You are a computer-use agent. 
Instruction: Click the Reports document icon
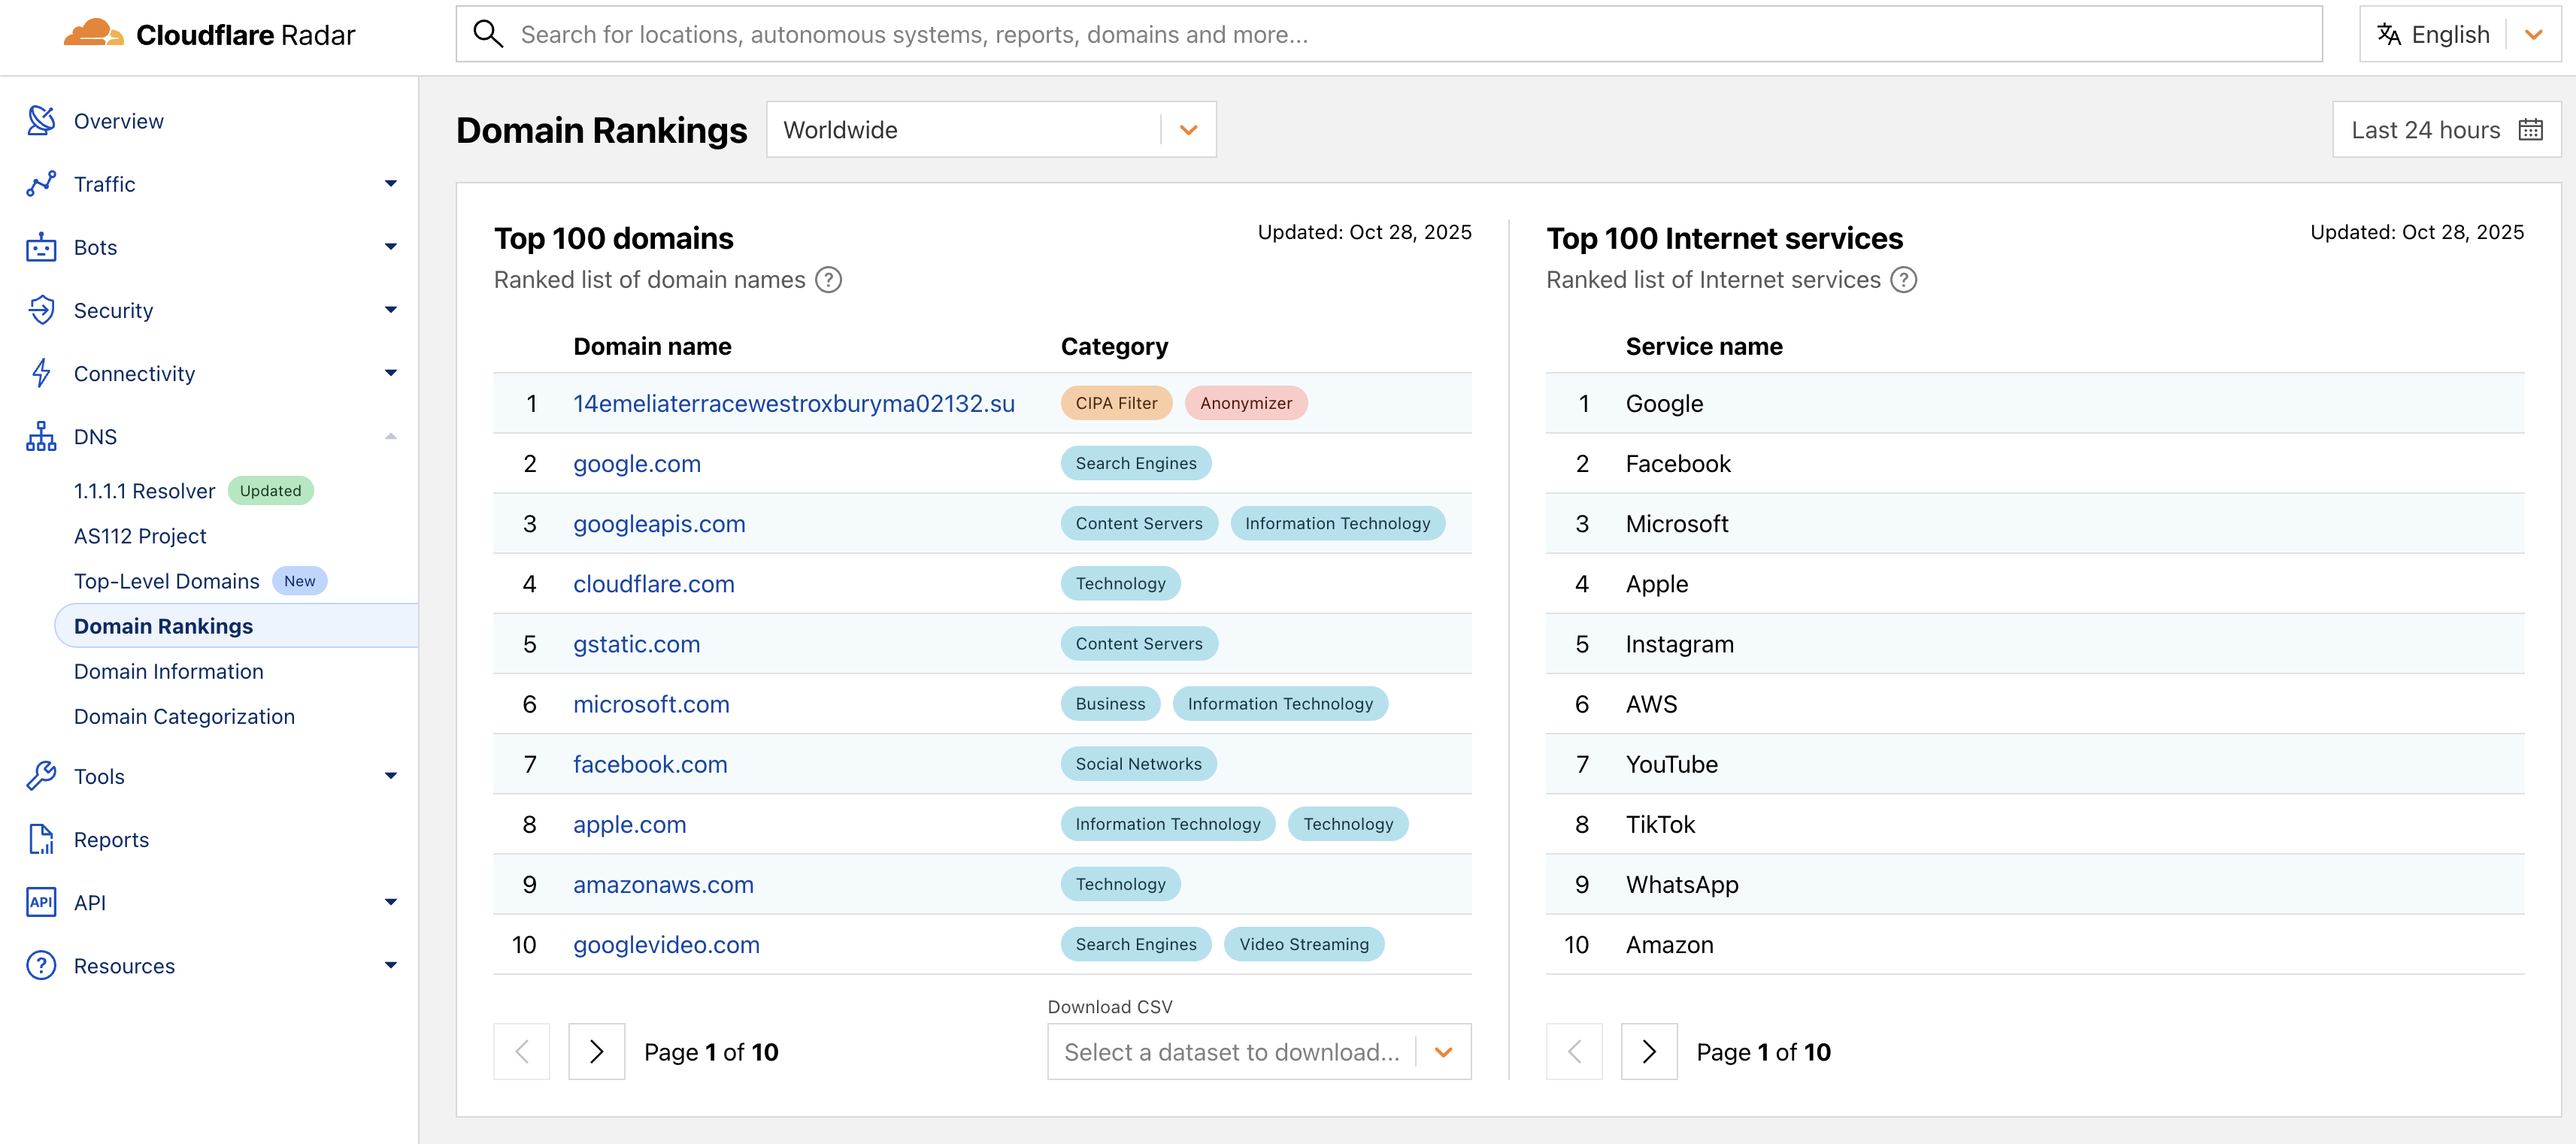coord(41,839)
